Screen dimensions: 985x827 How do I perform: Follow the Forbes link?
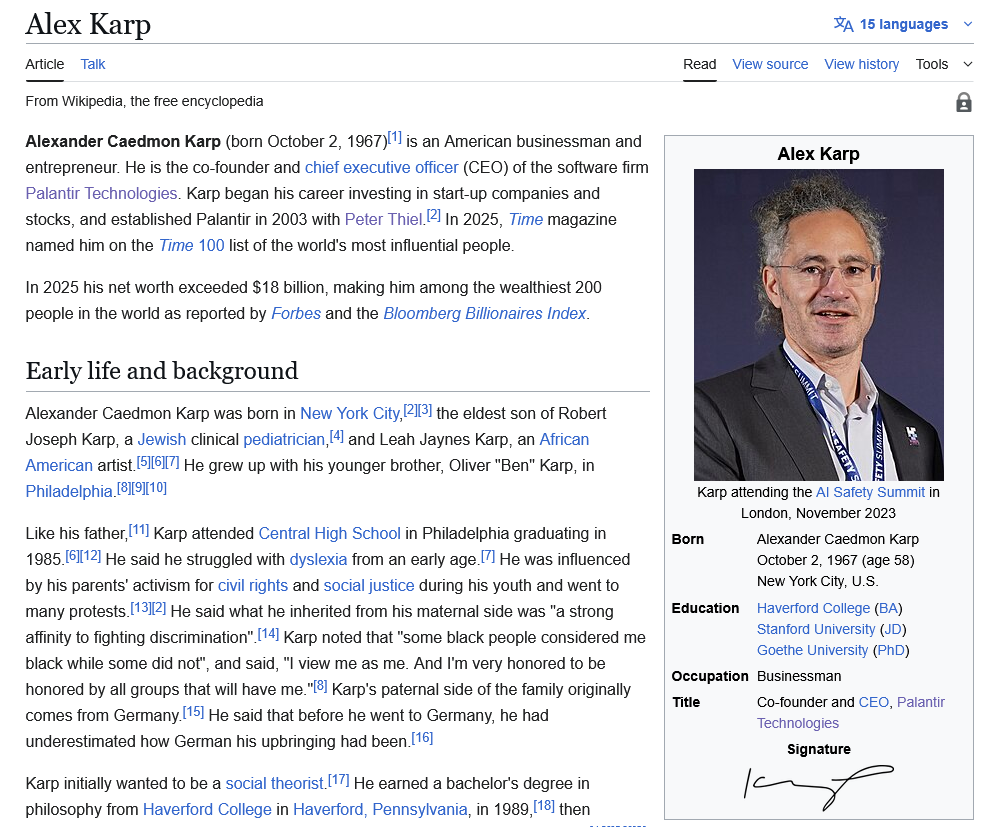coord(296,314)
